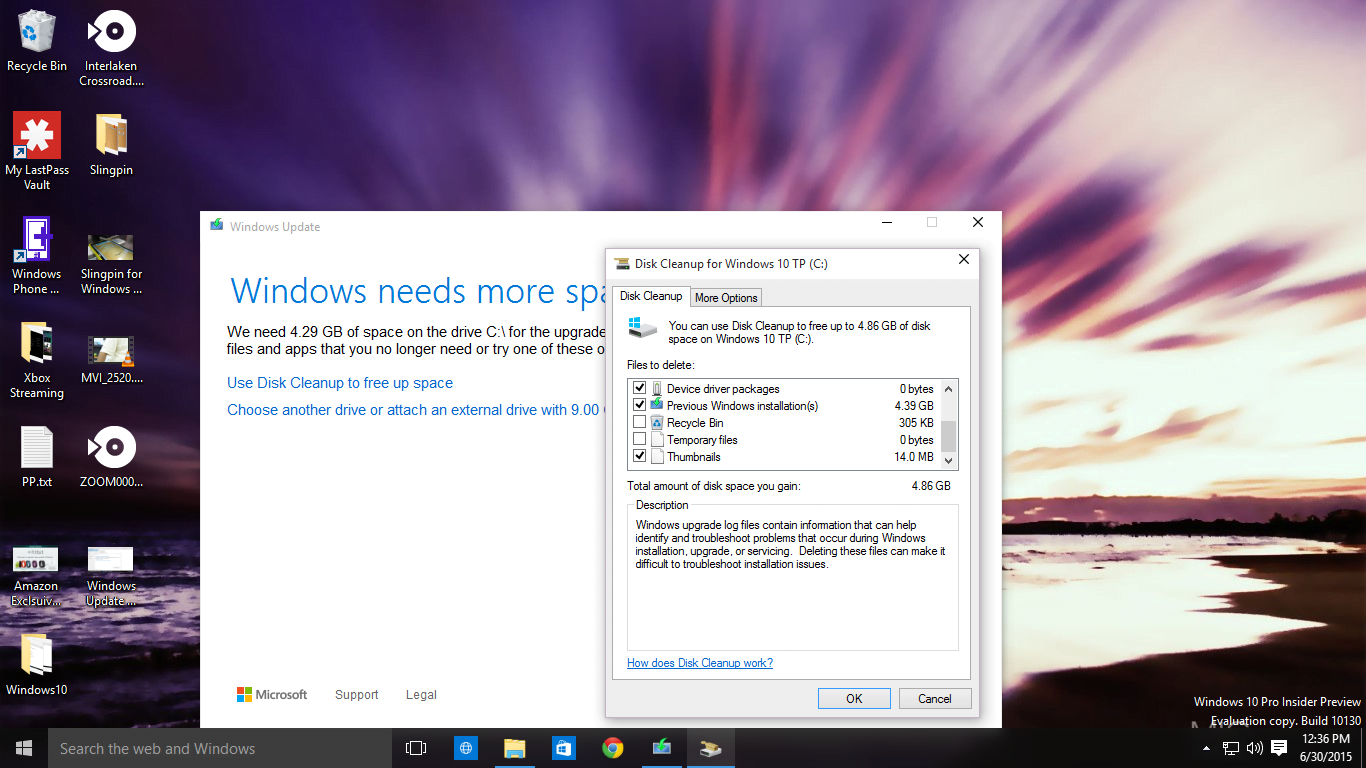Open Xbox Streaming folder icon
The image size is (1366, 768).
37,361
